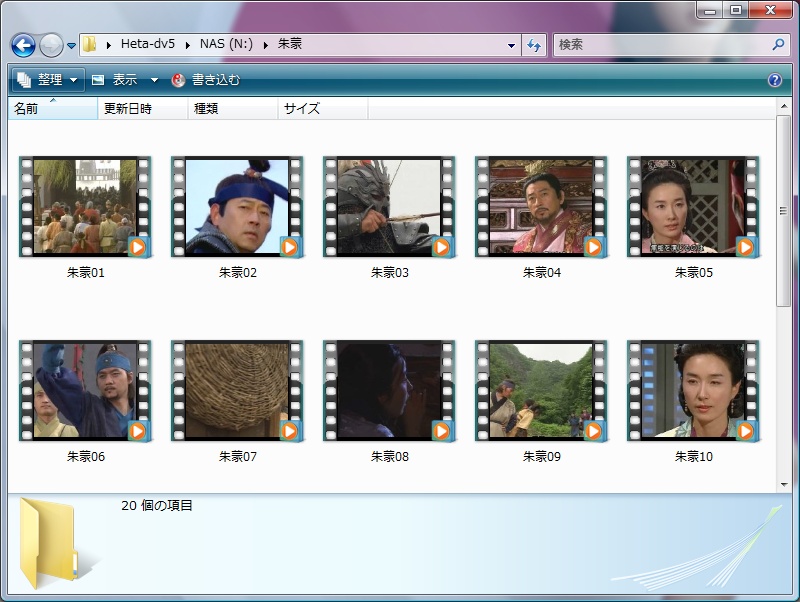800x602 pixels.
Task: Click the 表示 views button
Action: pos(116,80)
